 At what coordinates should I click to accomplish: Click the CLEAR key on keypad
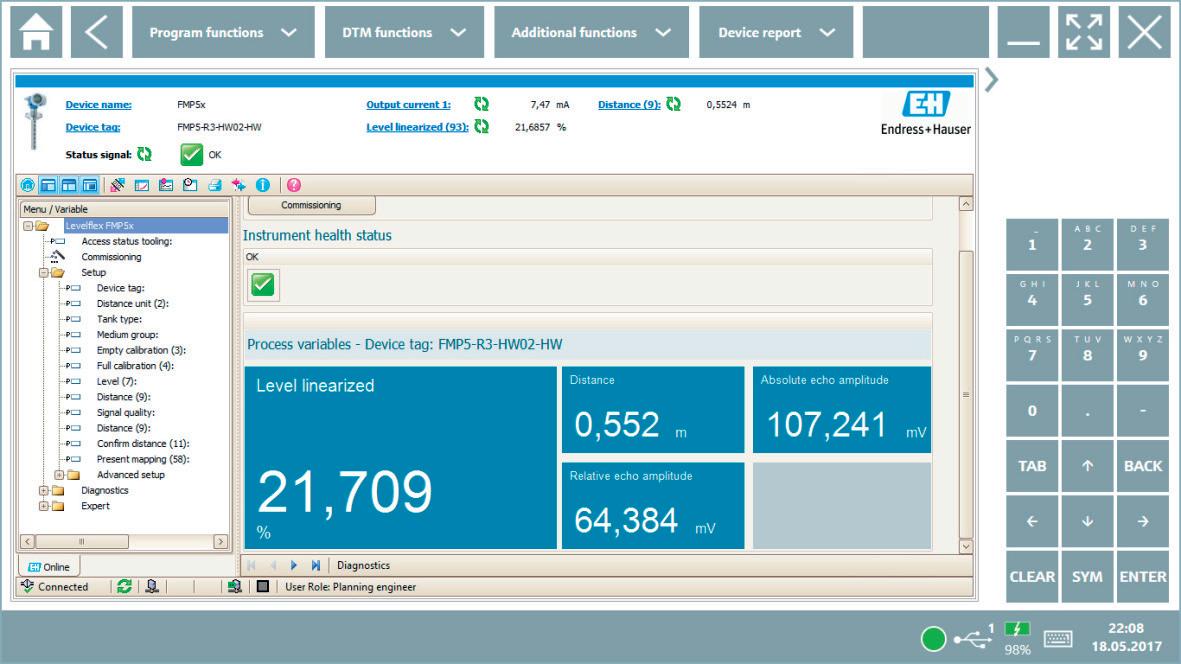(1032, 577)
